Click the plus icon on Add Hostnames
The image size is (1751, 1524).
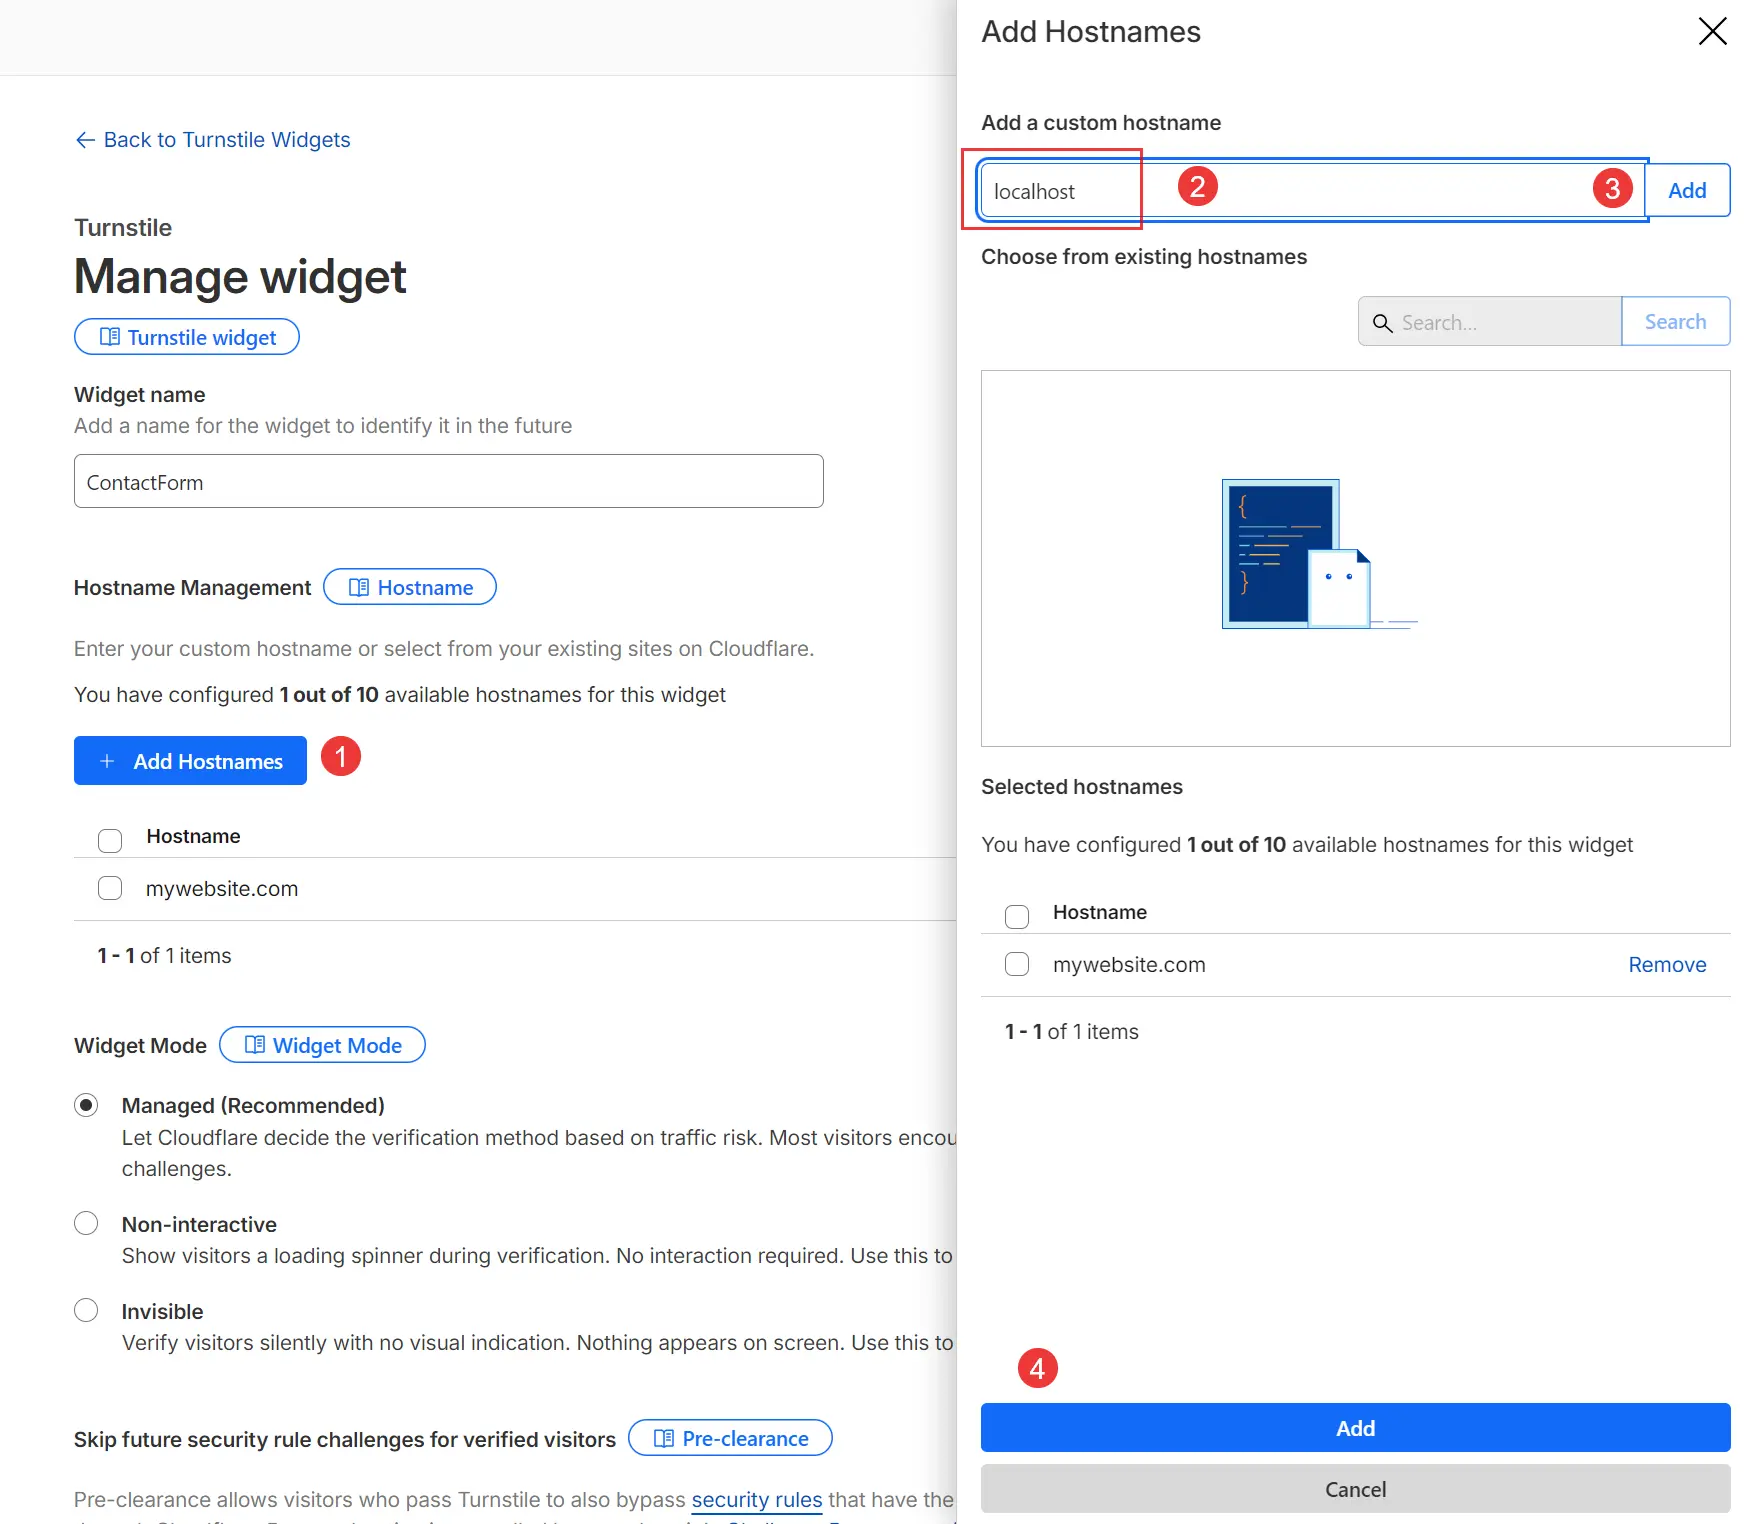click(108, 761)
